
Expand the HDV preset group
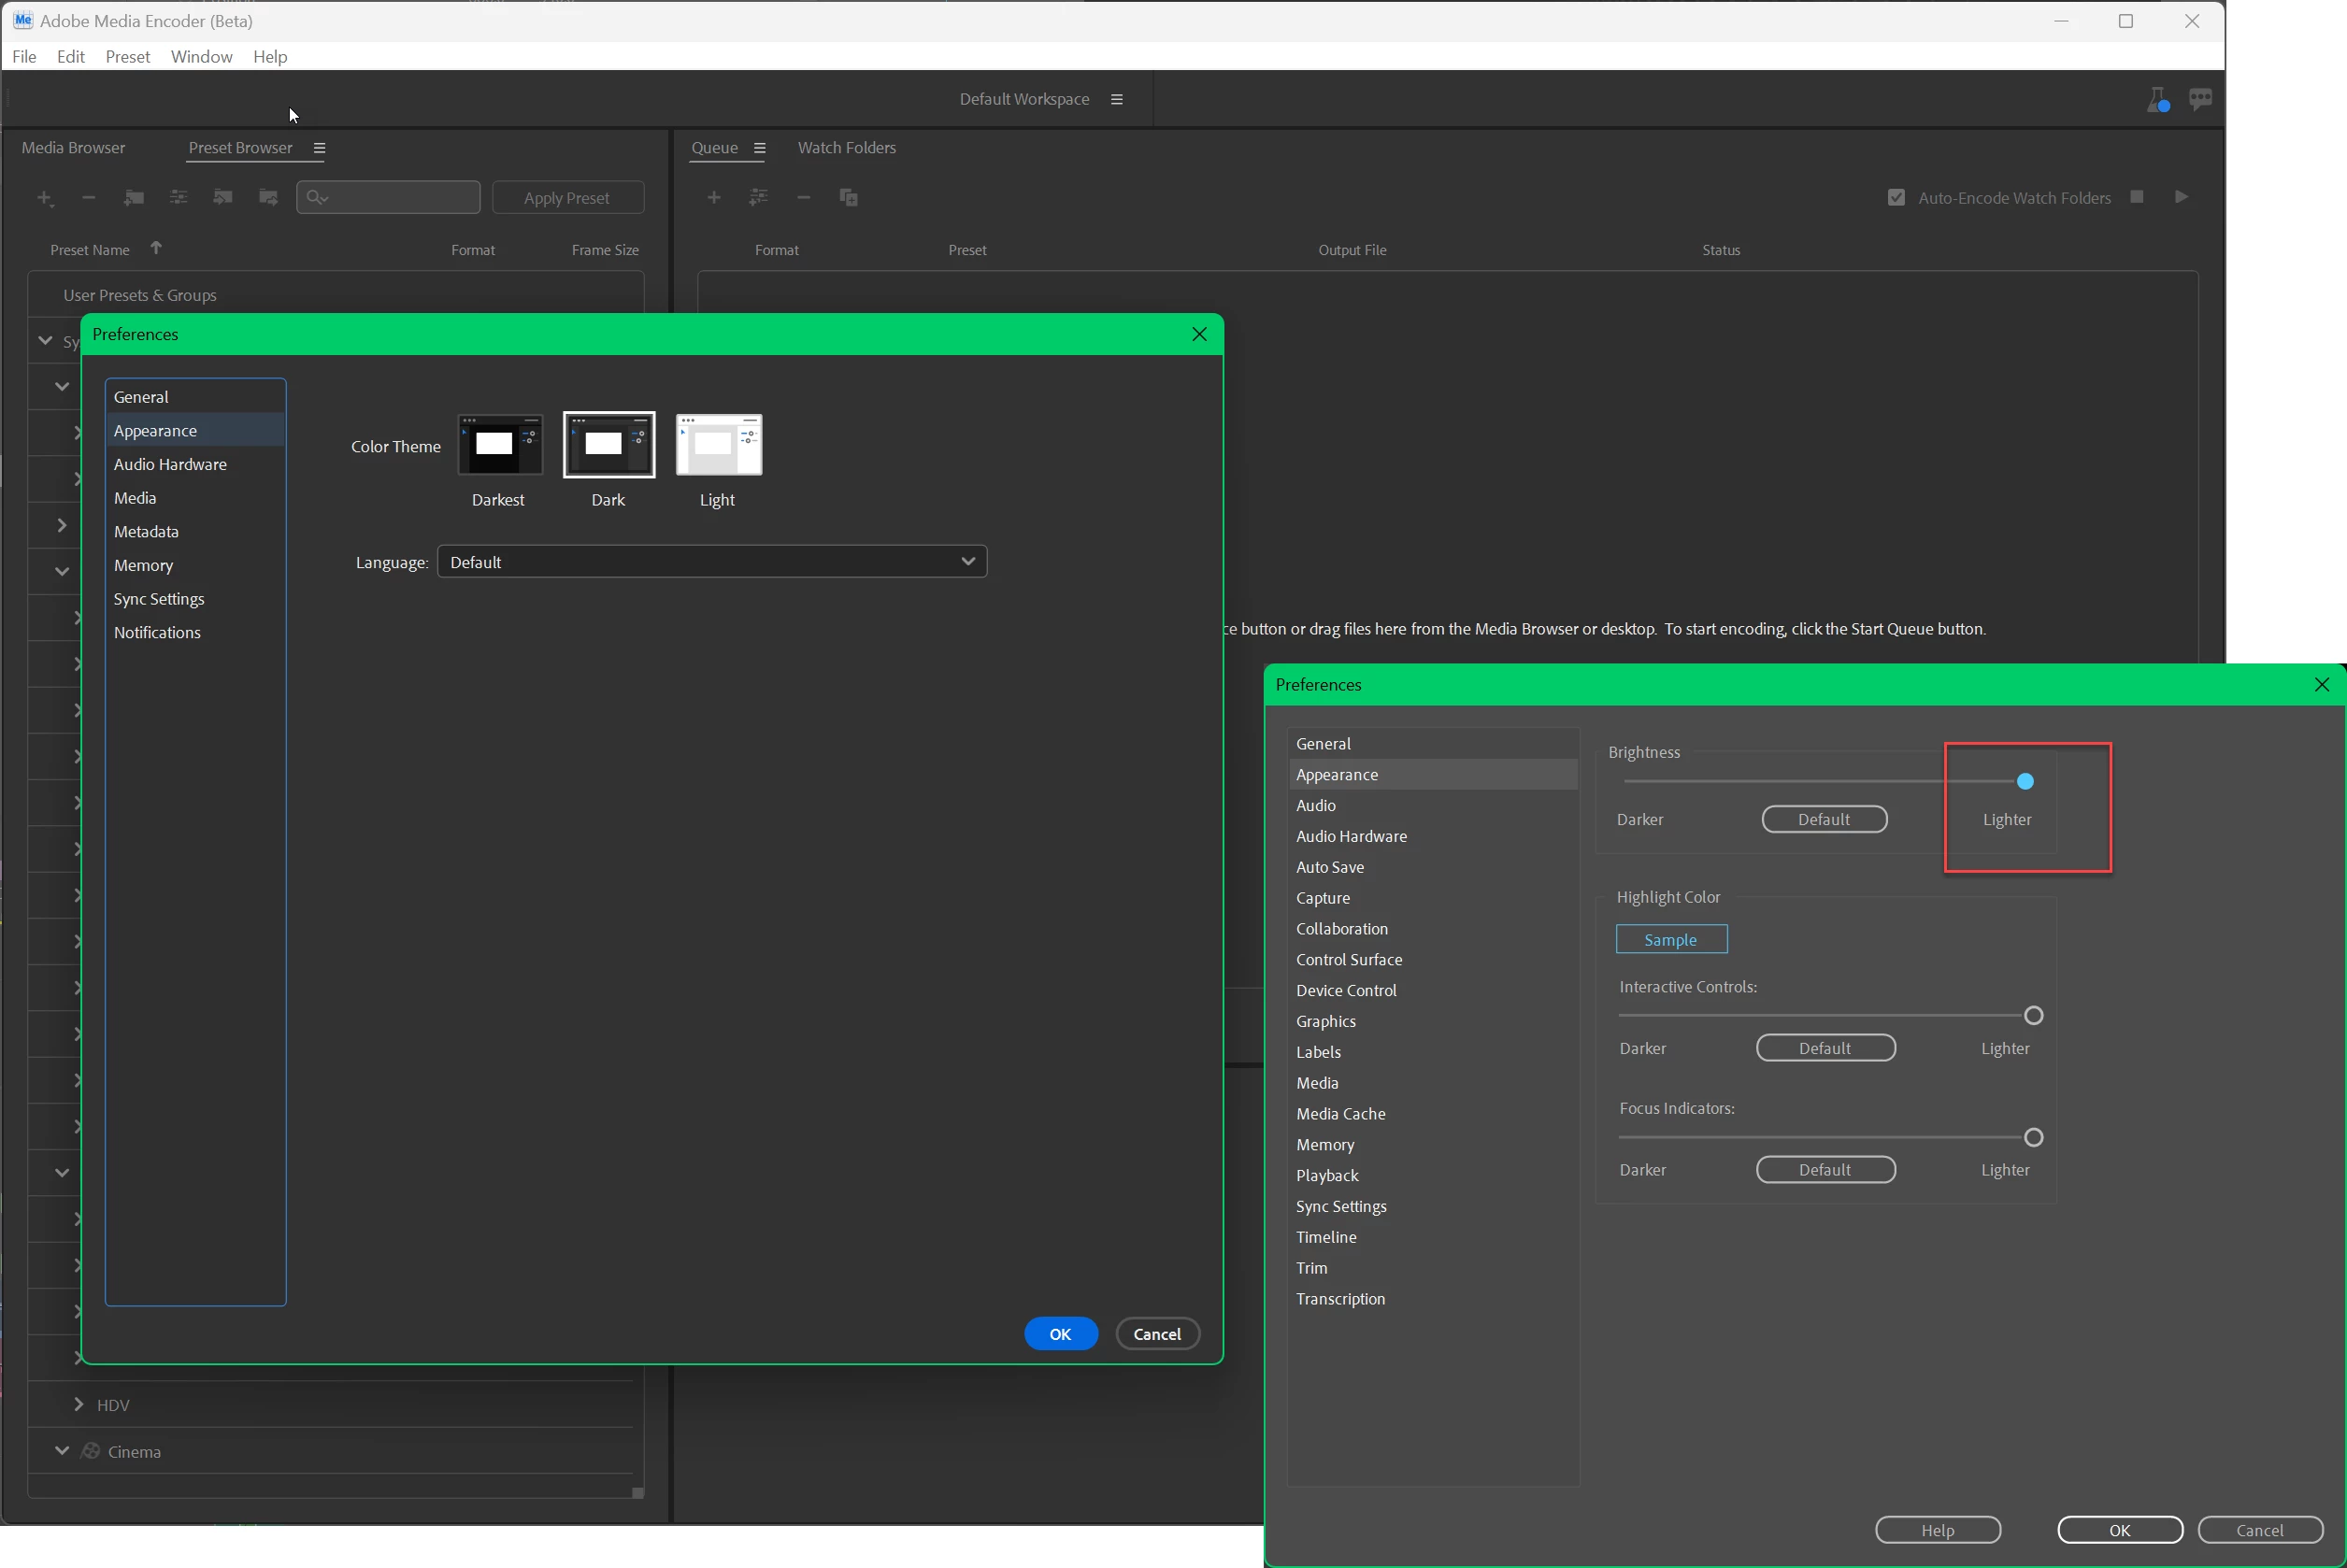79,1405
